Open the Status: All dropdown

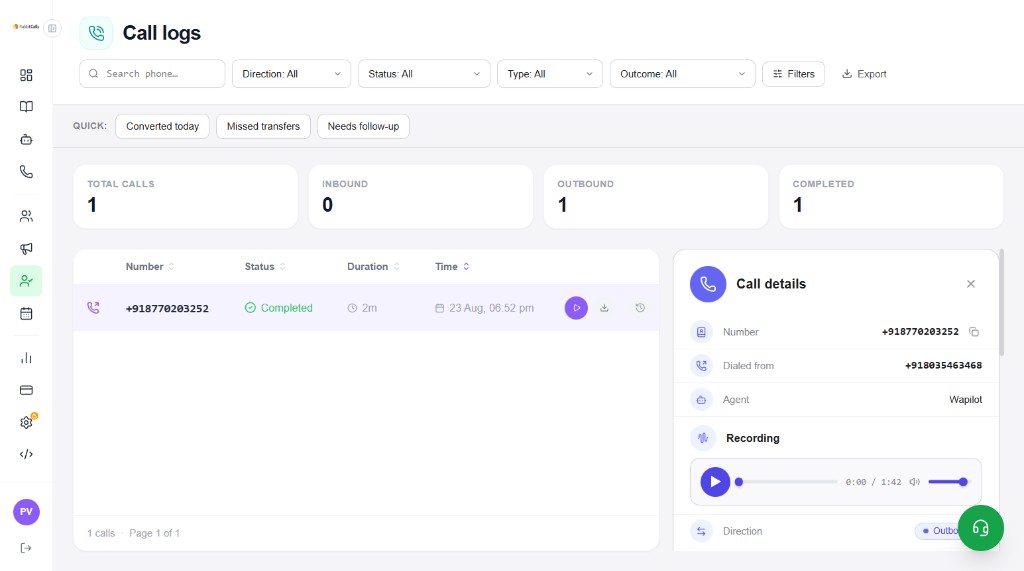(x=424, y=74)
